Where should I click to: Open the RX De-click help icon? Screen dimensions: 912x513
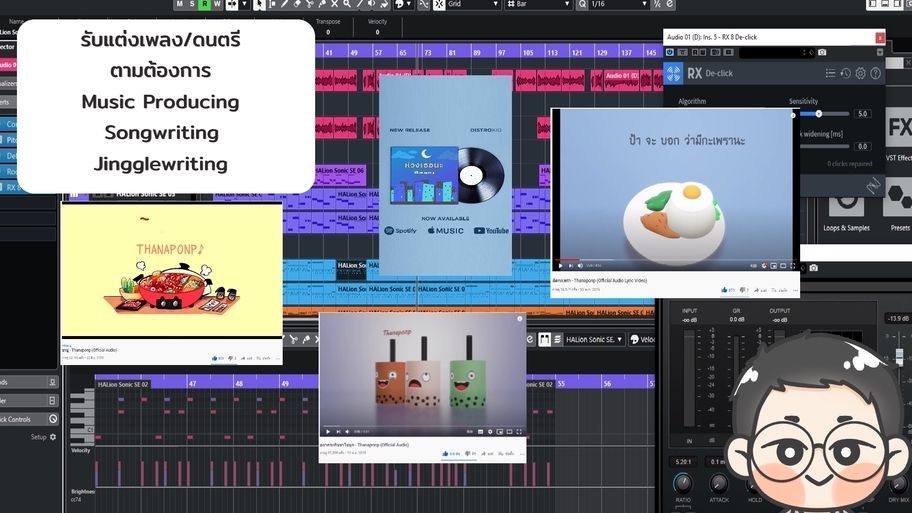[876, 73]
